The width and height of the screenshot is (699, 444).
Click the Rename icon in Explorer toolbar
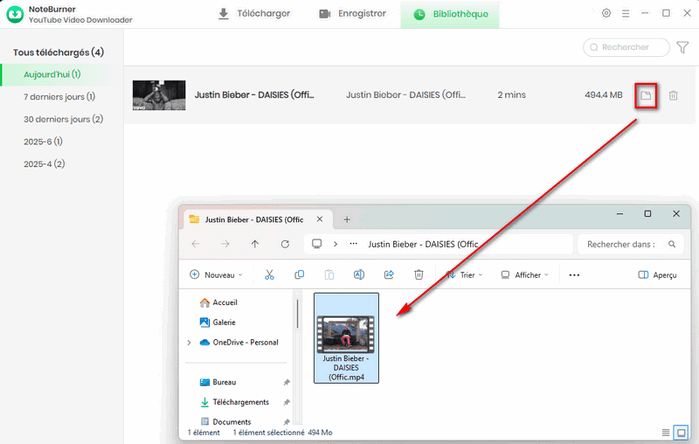[359, 275]
